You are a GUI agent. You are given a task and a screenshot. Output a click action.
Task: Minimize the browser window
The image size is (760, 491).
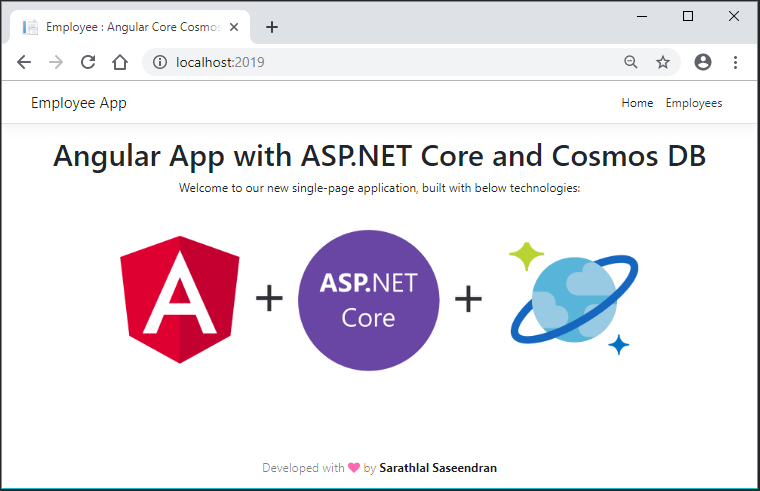point(642,16)
